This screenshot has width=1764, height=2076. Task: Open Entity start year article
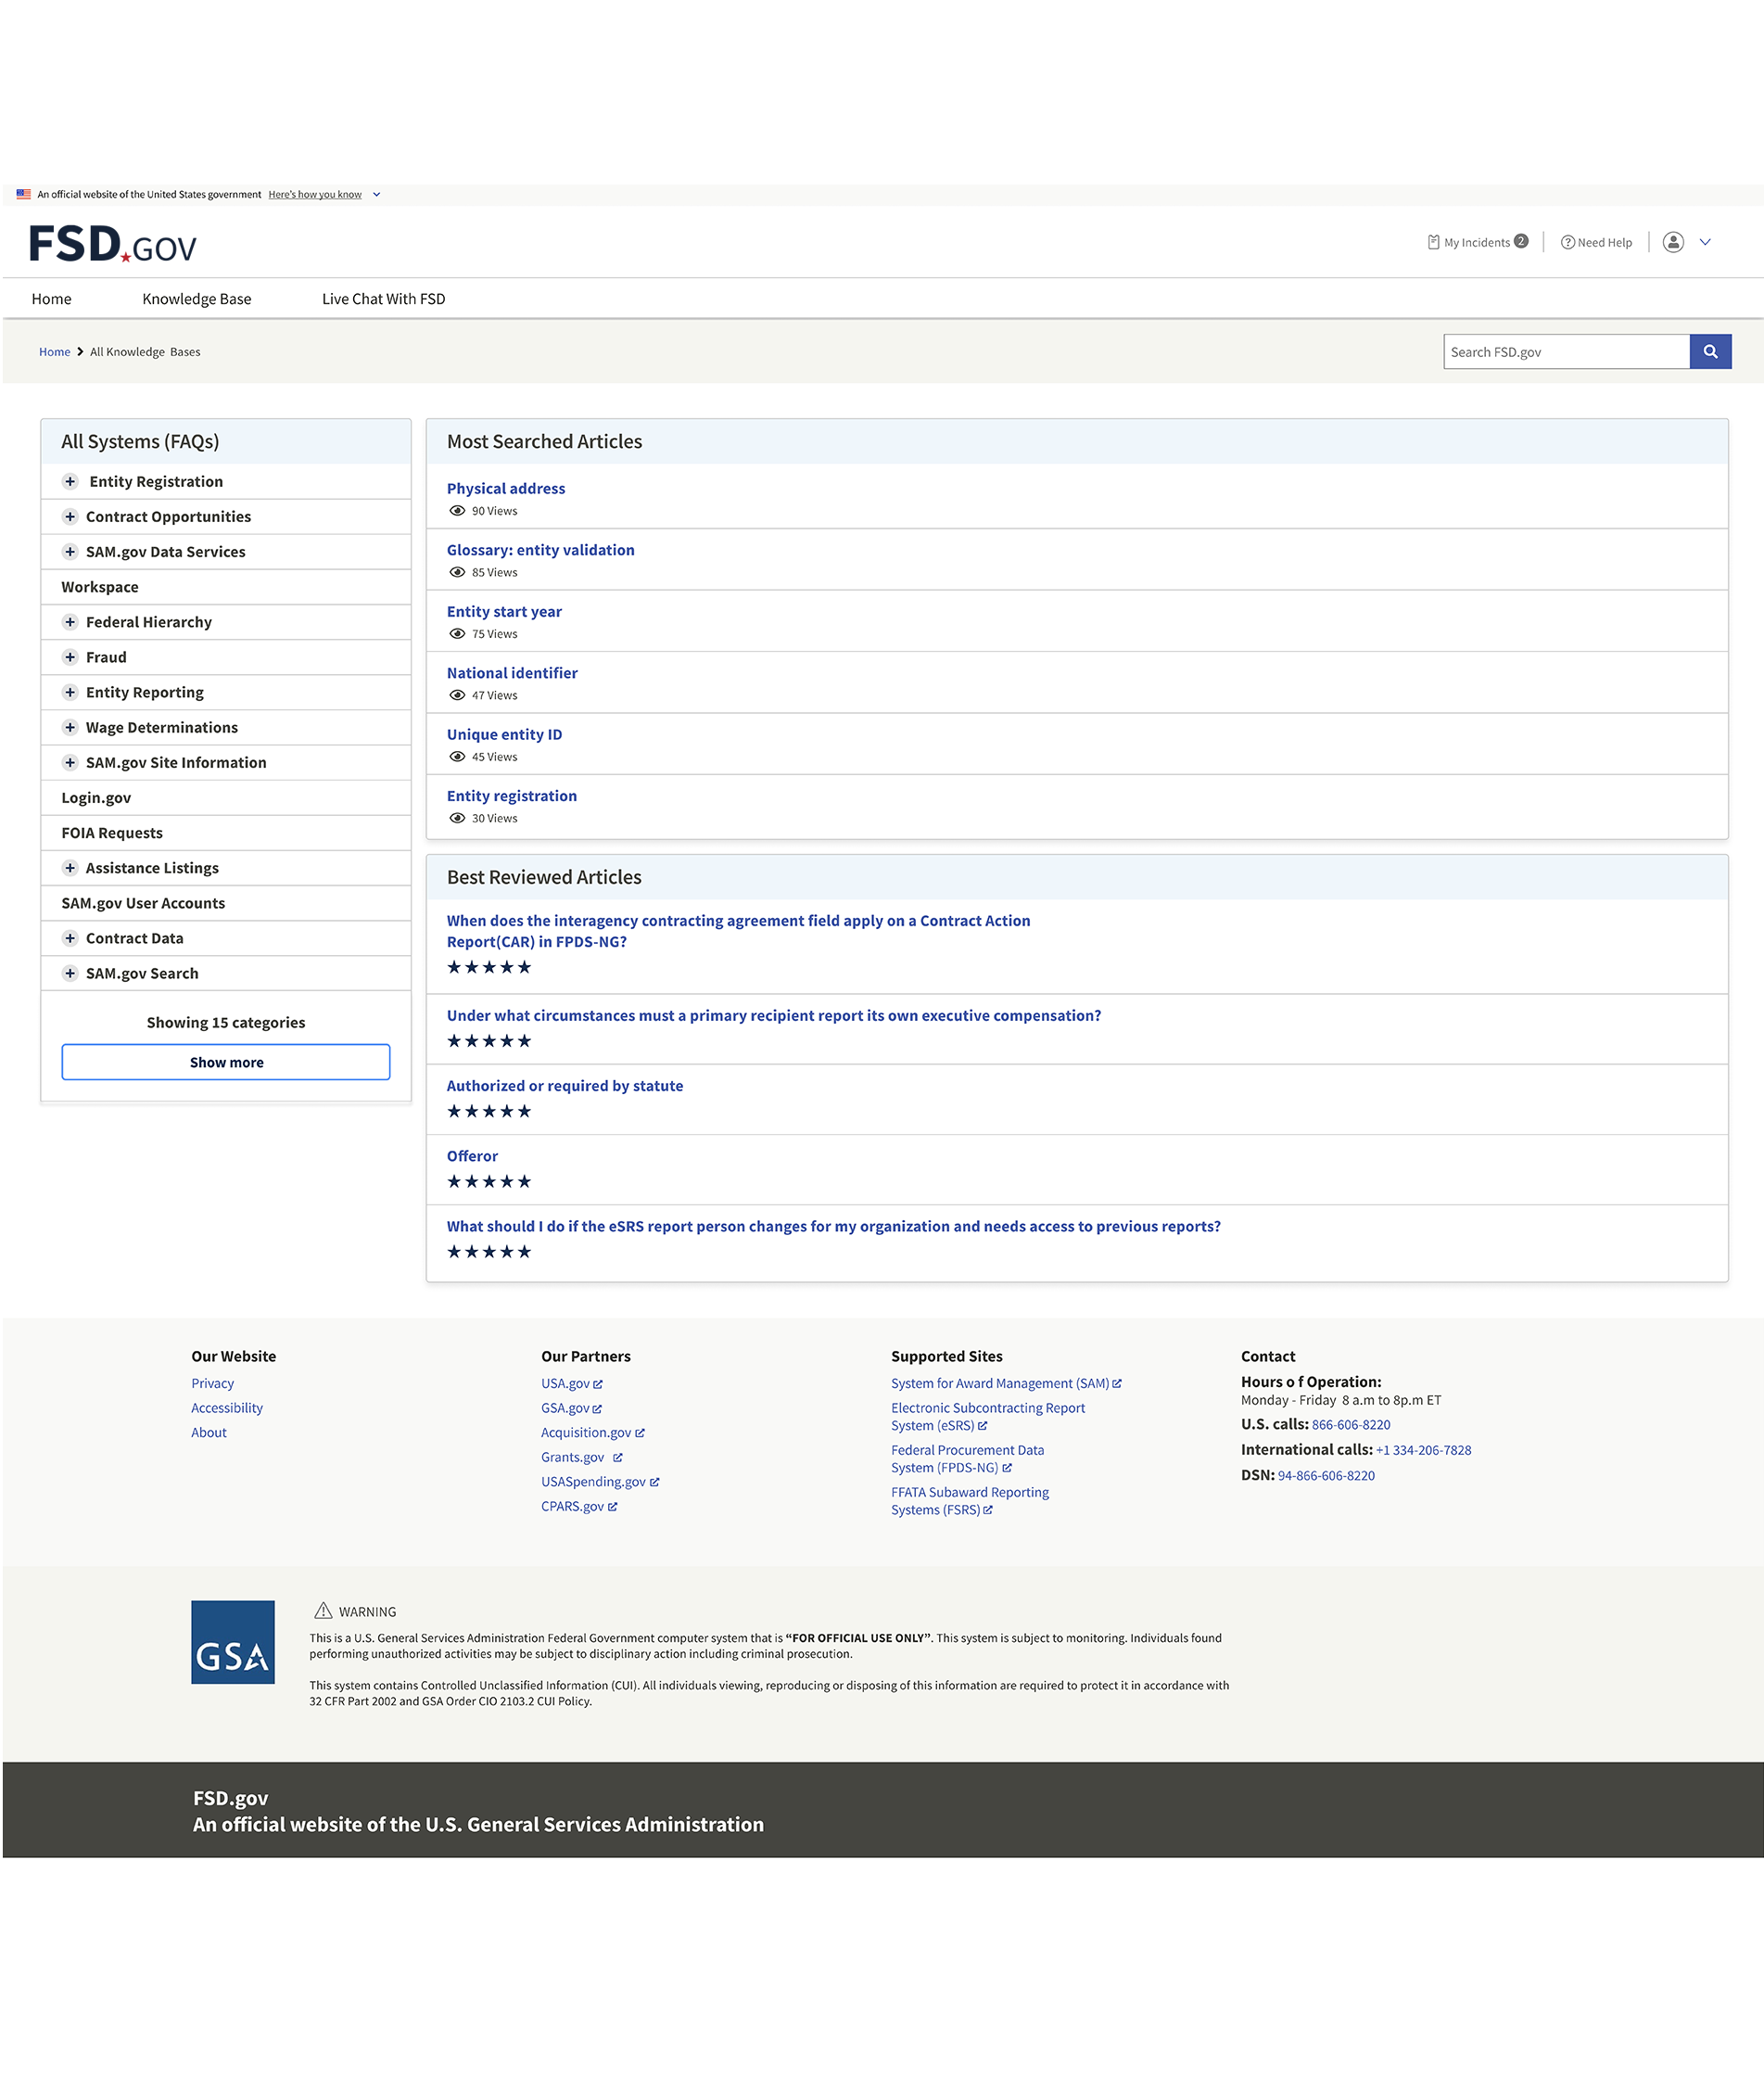504,611
